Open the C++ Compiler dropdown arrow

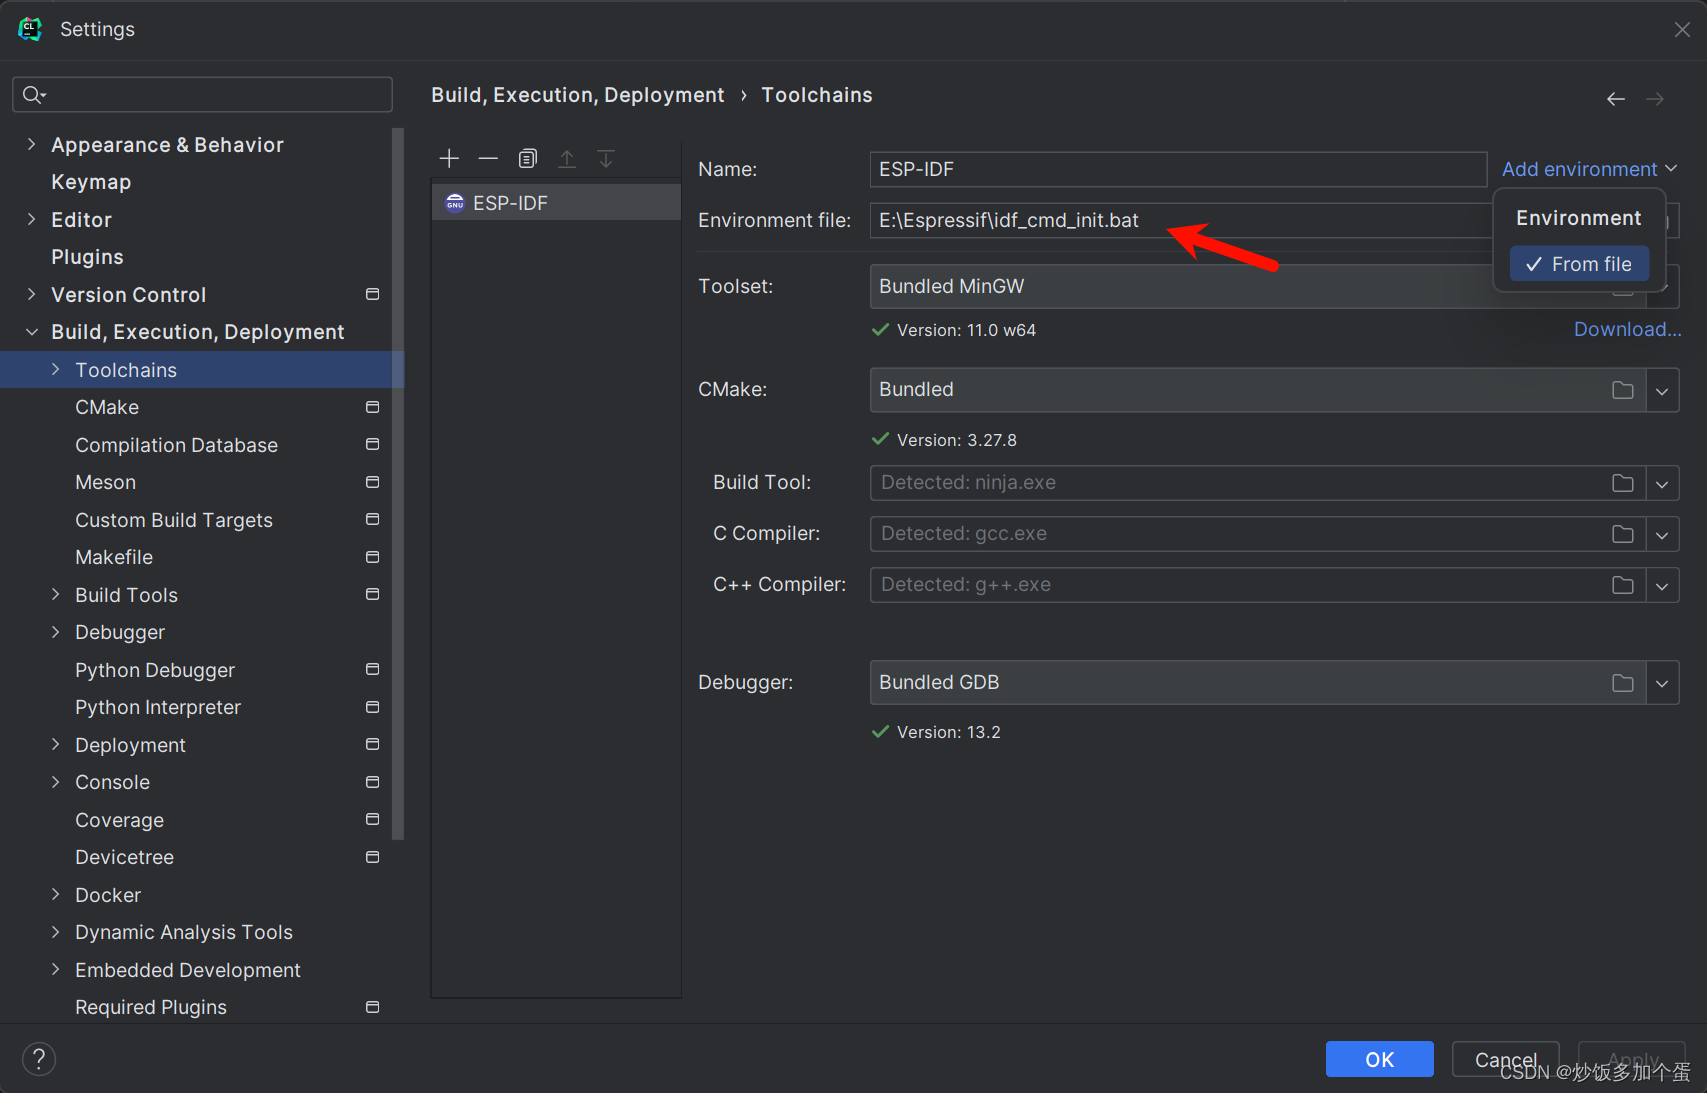coord(1662,585)
